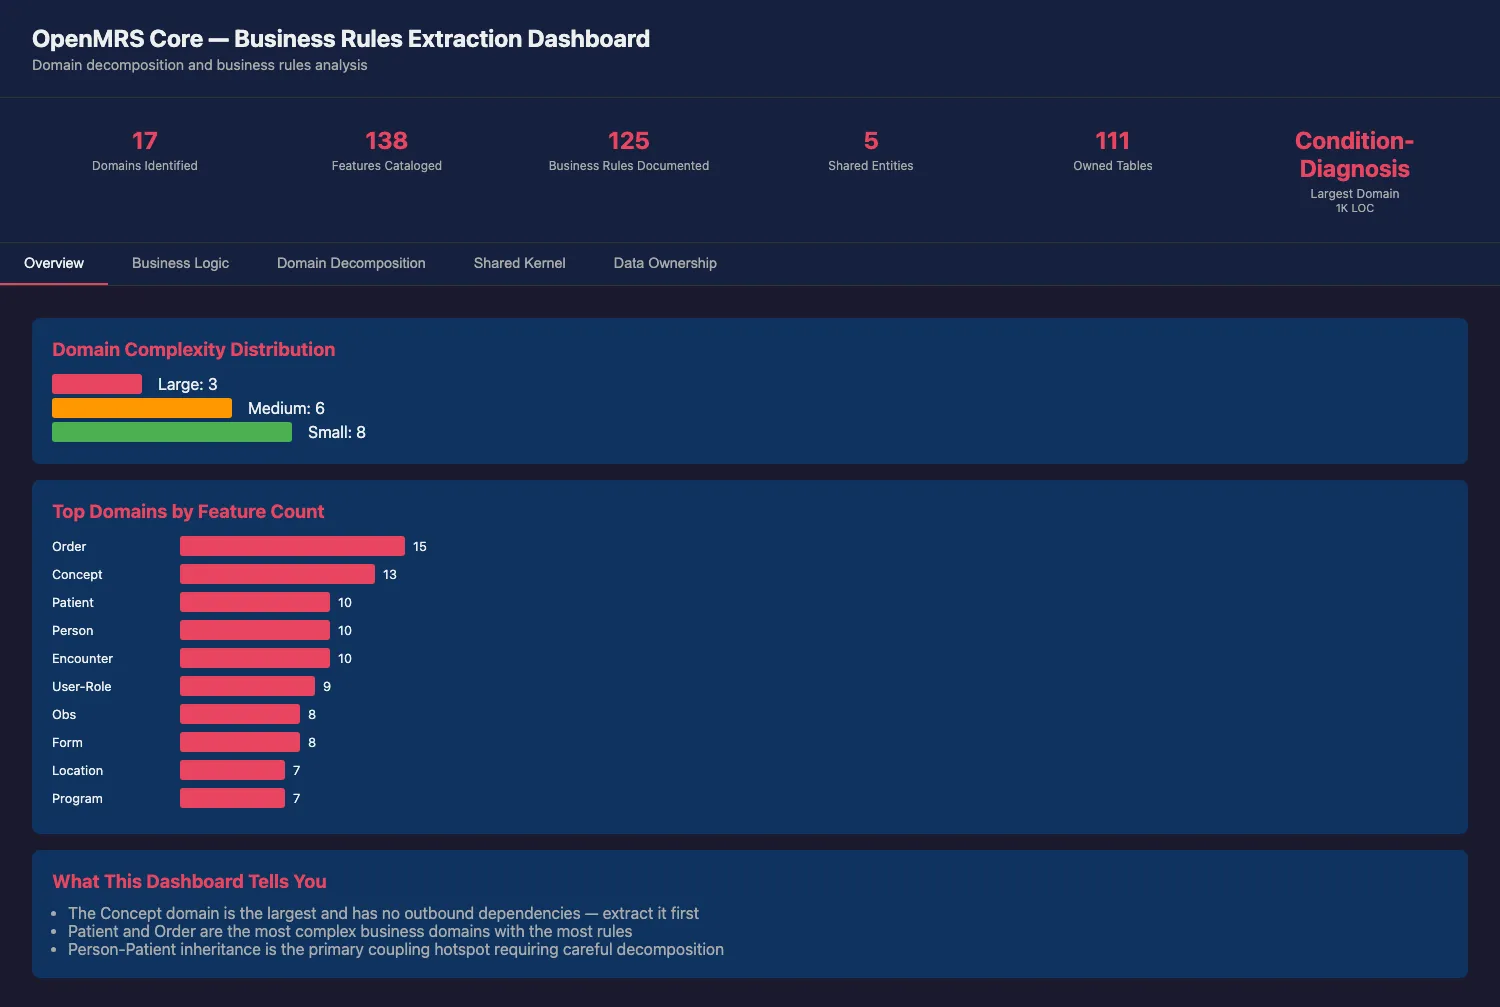Click the 111 Owned Tables stat
Image resolution: width=1500 pixels, height=1007 pixels.
click(x=1113, y=151)
